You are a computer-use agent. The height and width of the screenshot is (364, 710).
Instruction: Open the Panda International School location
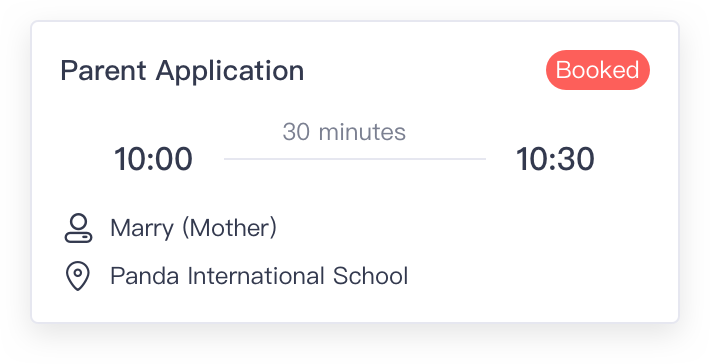coord(259,276)
